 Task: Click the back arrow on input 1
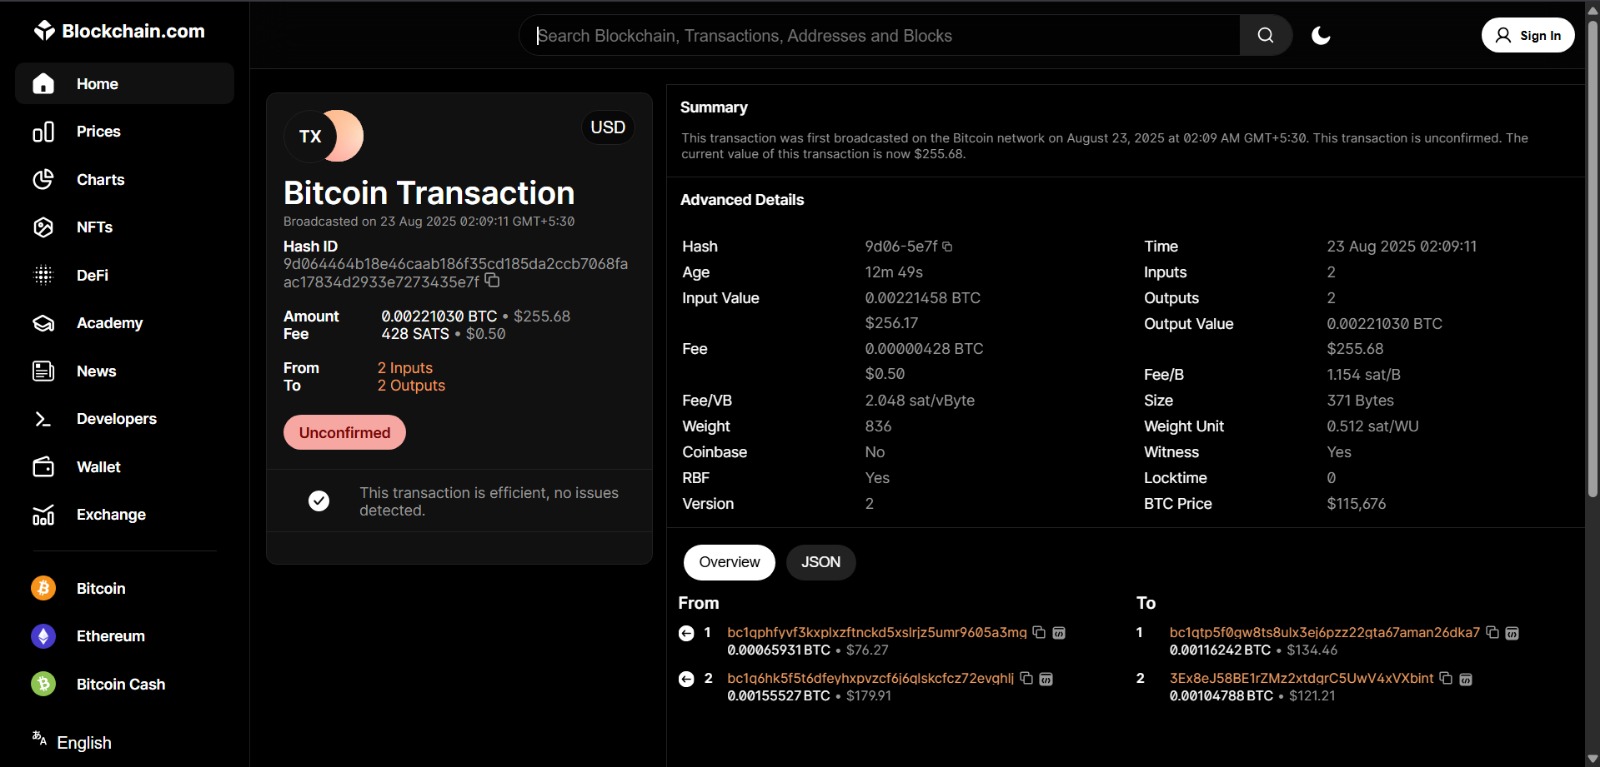686,633
